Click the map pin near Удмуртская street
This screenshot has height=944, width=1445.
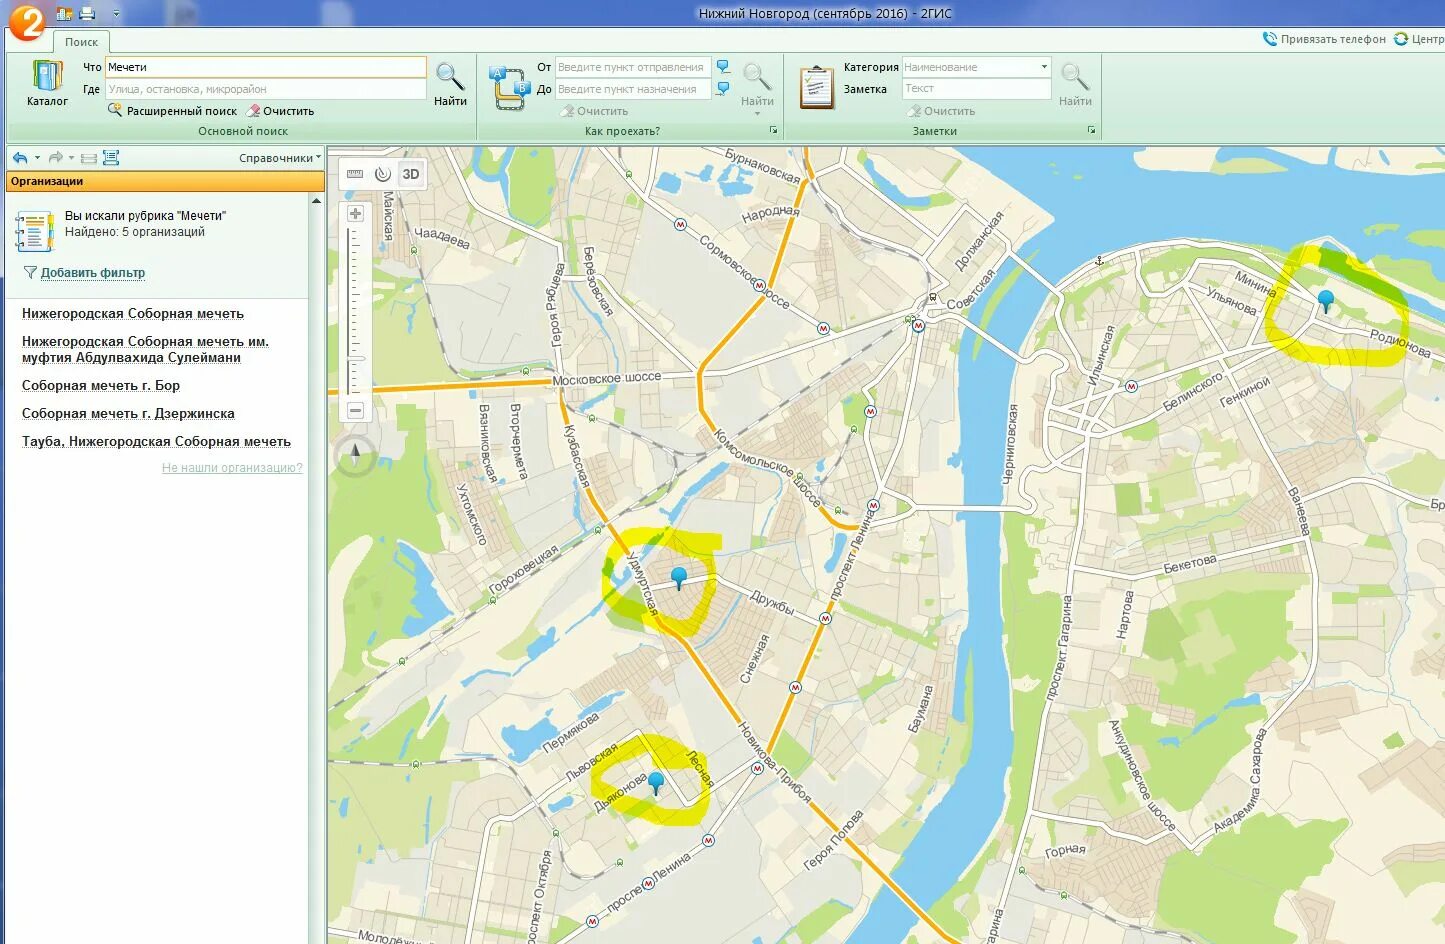[x=679, y=577]
